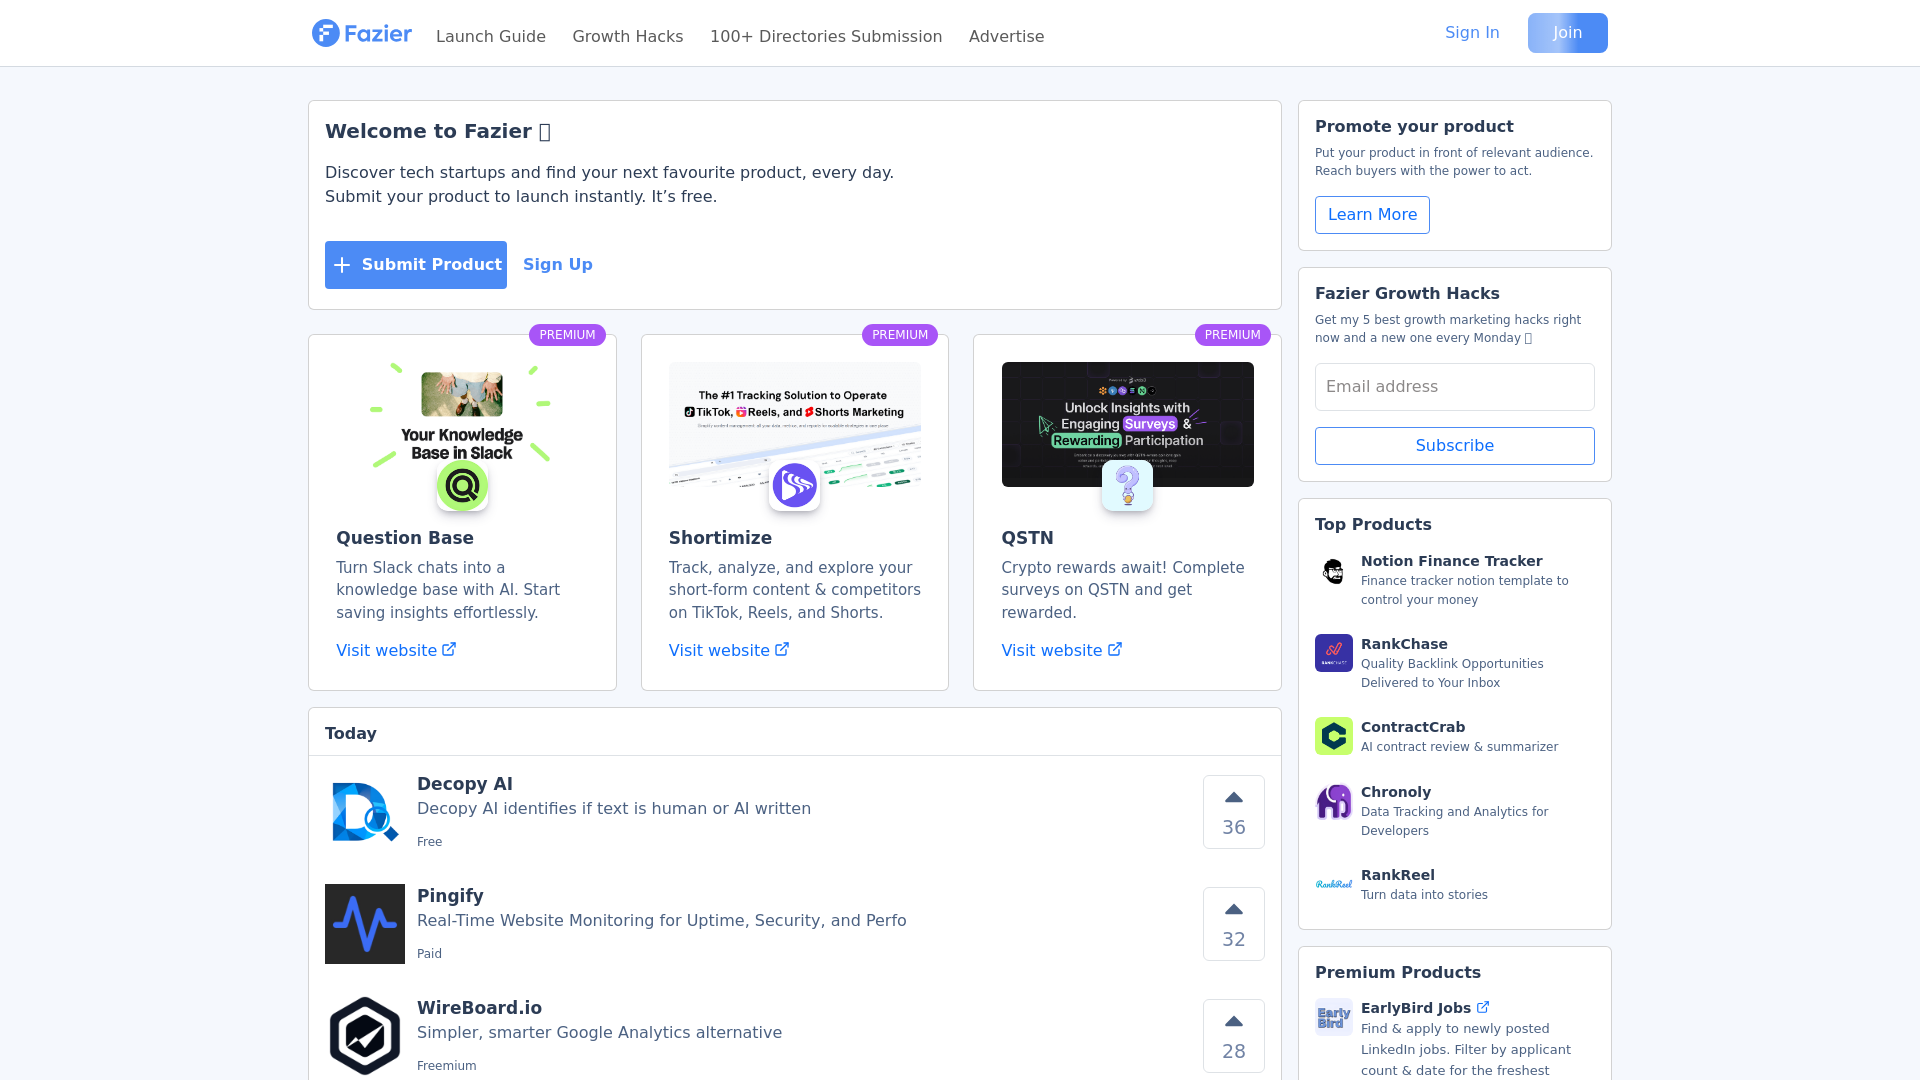Screen dimensions: 1920x1080
Task: Open ContractCrab product link
Action: click(1412, 727)
